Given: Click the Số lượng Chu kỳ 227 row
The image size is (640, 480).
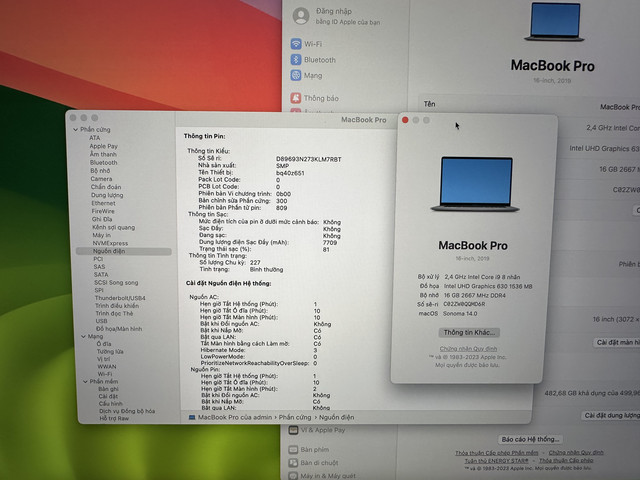Looking at the screenshot, I should coord(230,262).
